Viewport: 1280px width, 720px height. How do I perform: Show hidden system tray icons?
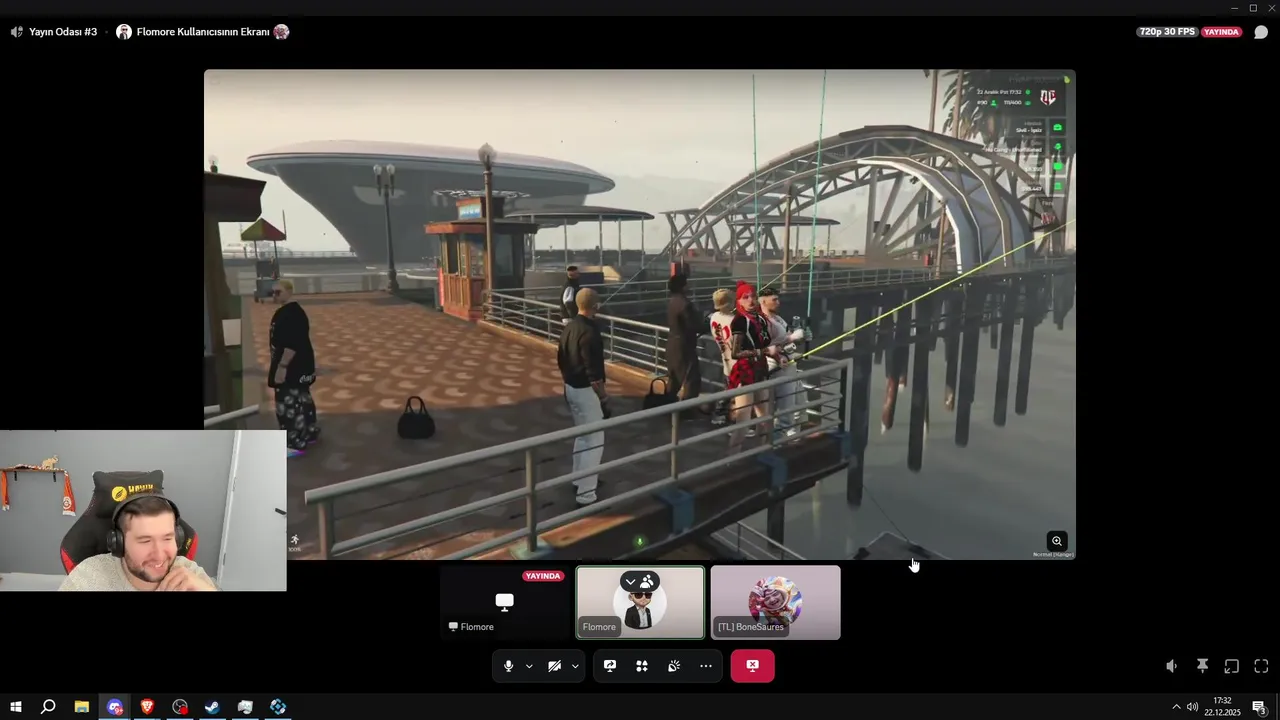click(x=1176, y=707)
